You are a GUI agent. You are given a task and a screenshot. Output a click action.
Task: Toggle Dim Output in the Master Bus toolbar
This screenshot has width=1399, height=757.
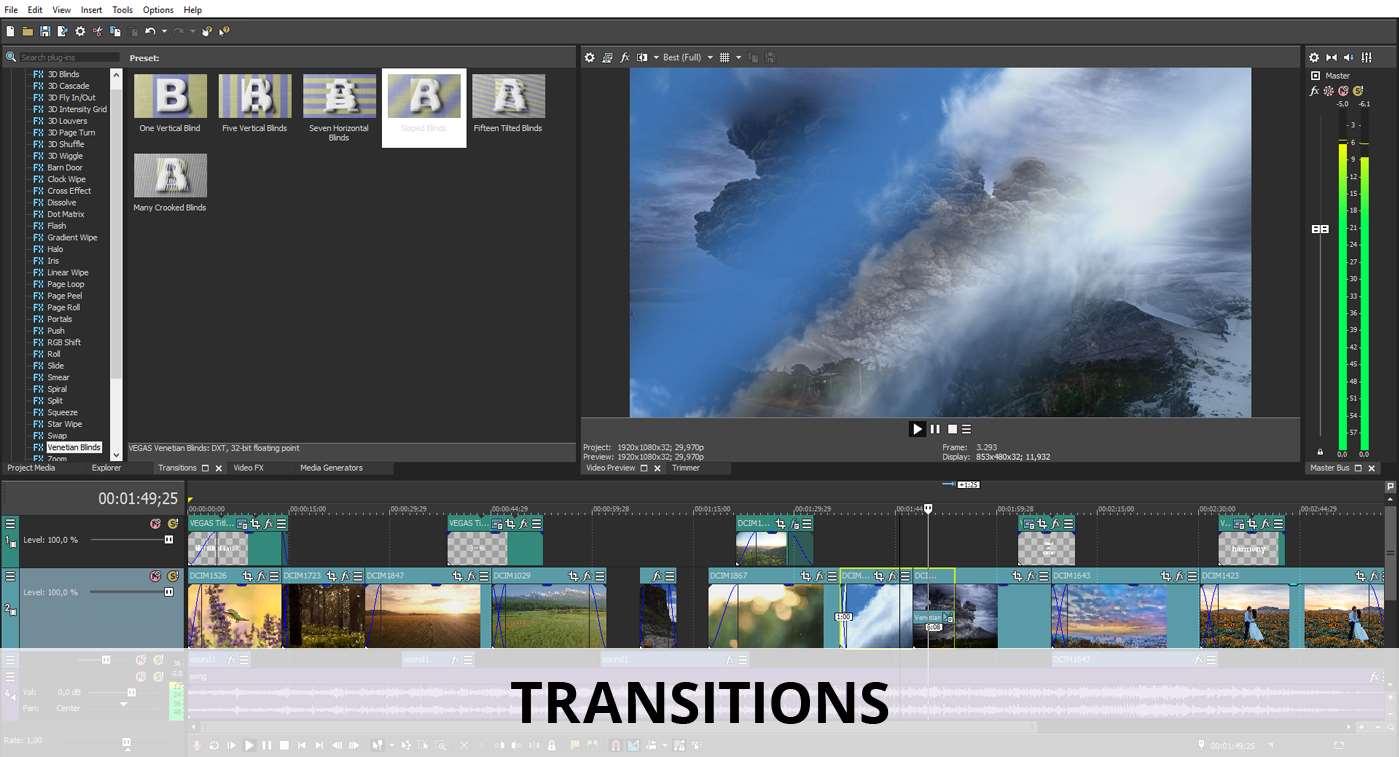pos(1349,58)
